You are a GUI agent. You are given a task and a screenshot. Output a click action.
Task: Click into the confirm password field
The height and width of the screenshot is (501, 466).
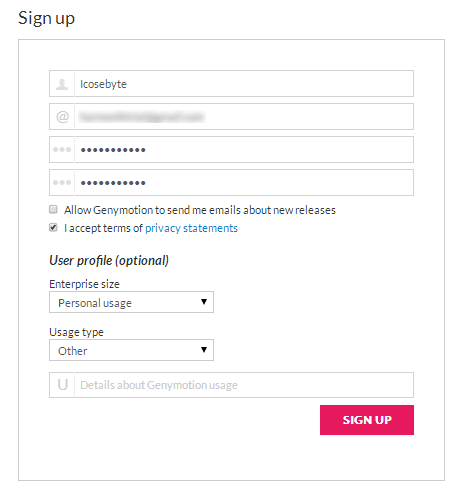point(244,183)
